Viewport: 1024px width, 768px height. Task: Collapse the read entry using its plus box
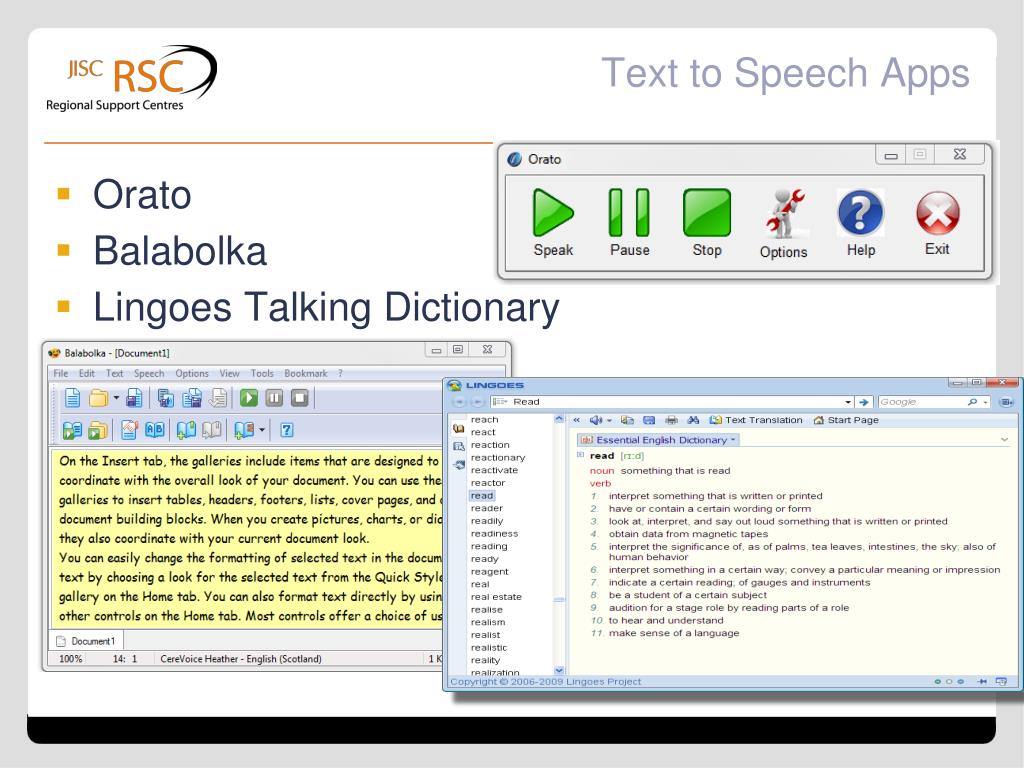580,455
